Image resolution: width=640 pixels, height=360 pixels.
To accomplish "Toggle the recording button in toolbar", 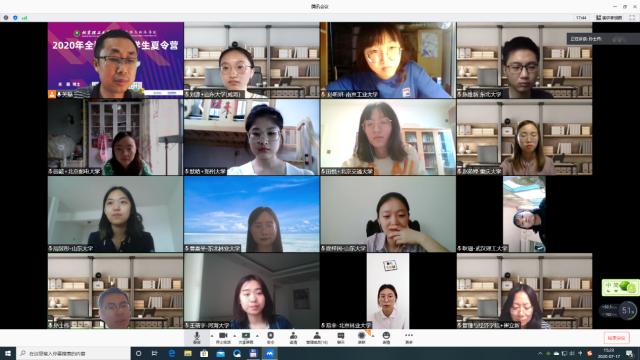I will (x=361, y=338).
